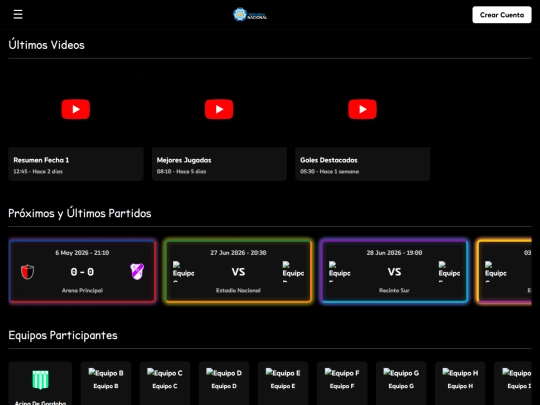540x405 pixels.
Task: Select the 08:10 - Hace 5 días text
Action: point(181,172)
